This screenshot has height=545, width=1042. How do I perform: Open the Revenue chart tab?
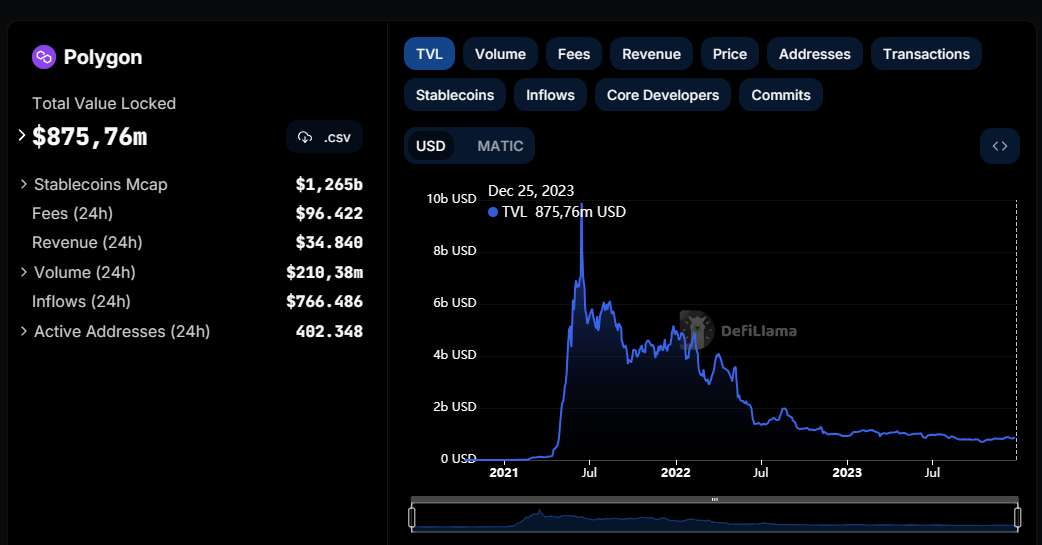point(651,54)
